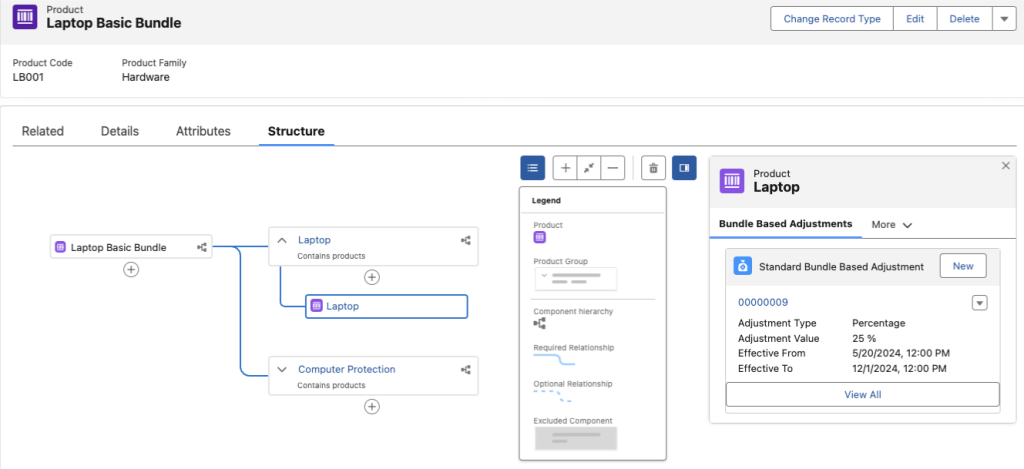Viewport: 1024px width, 469px height.
Task: Click hierarchy icon on Laptop group node
Action: tap(465, 240)
